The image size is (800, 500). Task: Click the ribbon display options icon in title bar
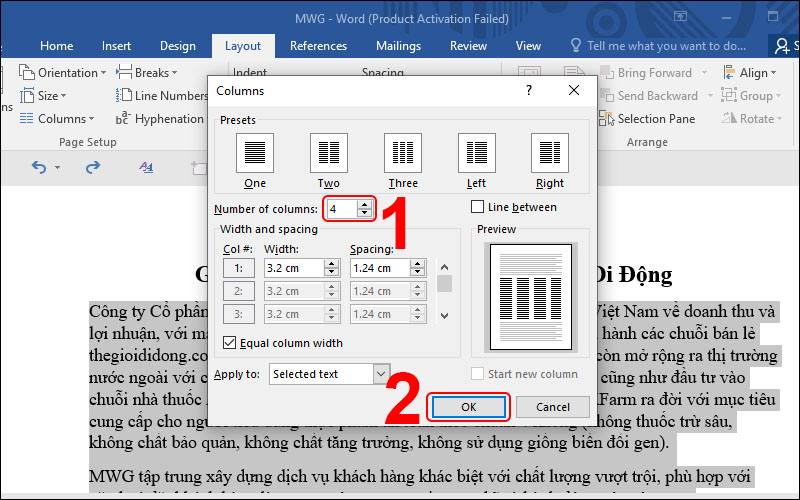680,16
